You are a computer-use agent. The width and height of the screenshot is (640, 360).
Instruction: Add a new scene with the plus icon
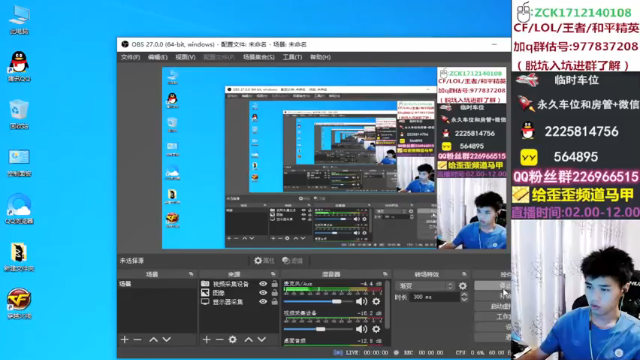[124, 339]
